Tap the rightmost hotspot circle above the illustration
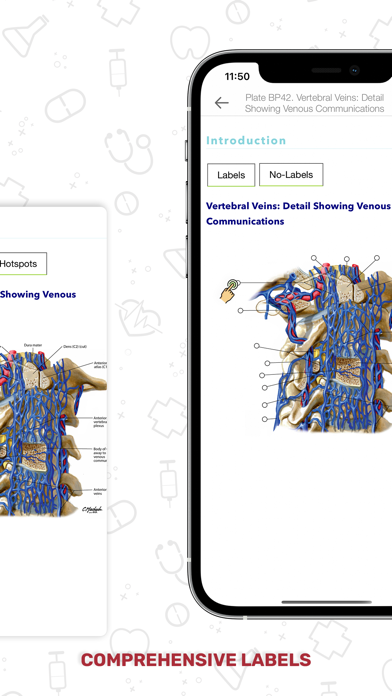Viewport: 392px width, 696px height. pyautogui.click(x=377, y=257)
